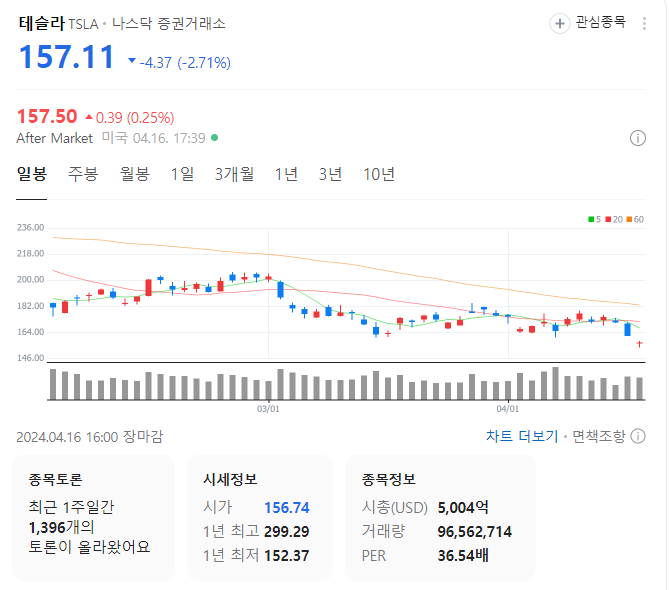Image resolution: width=669 pixels, height=590 pixels.
Task: Click the red up-triangle after-market indicator
Action: click(x=89, y=116)
